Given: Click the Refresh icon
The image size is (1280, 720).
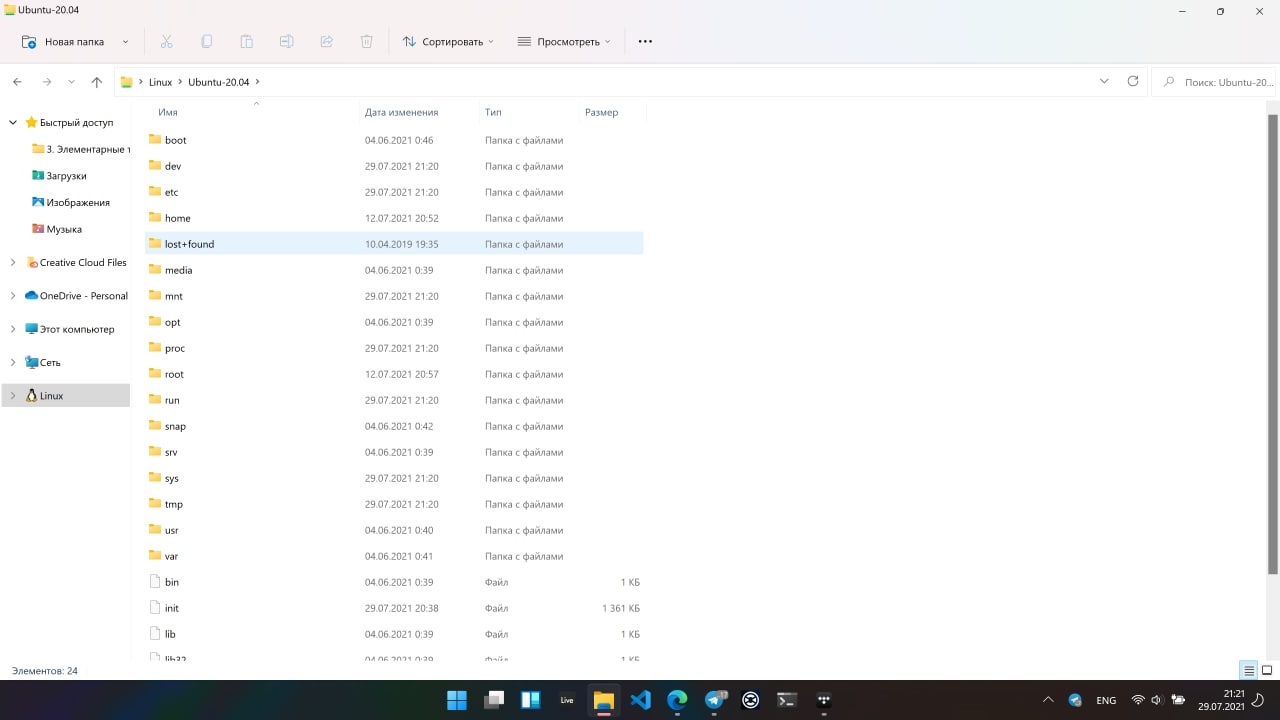Looking at the screenshot, I should pyautogui.click(x=1133, y=81).
